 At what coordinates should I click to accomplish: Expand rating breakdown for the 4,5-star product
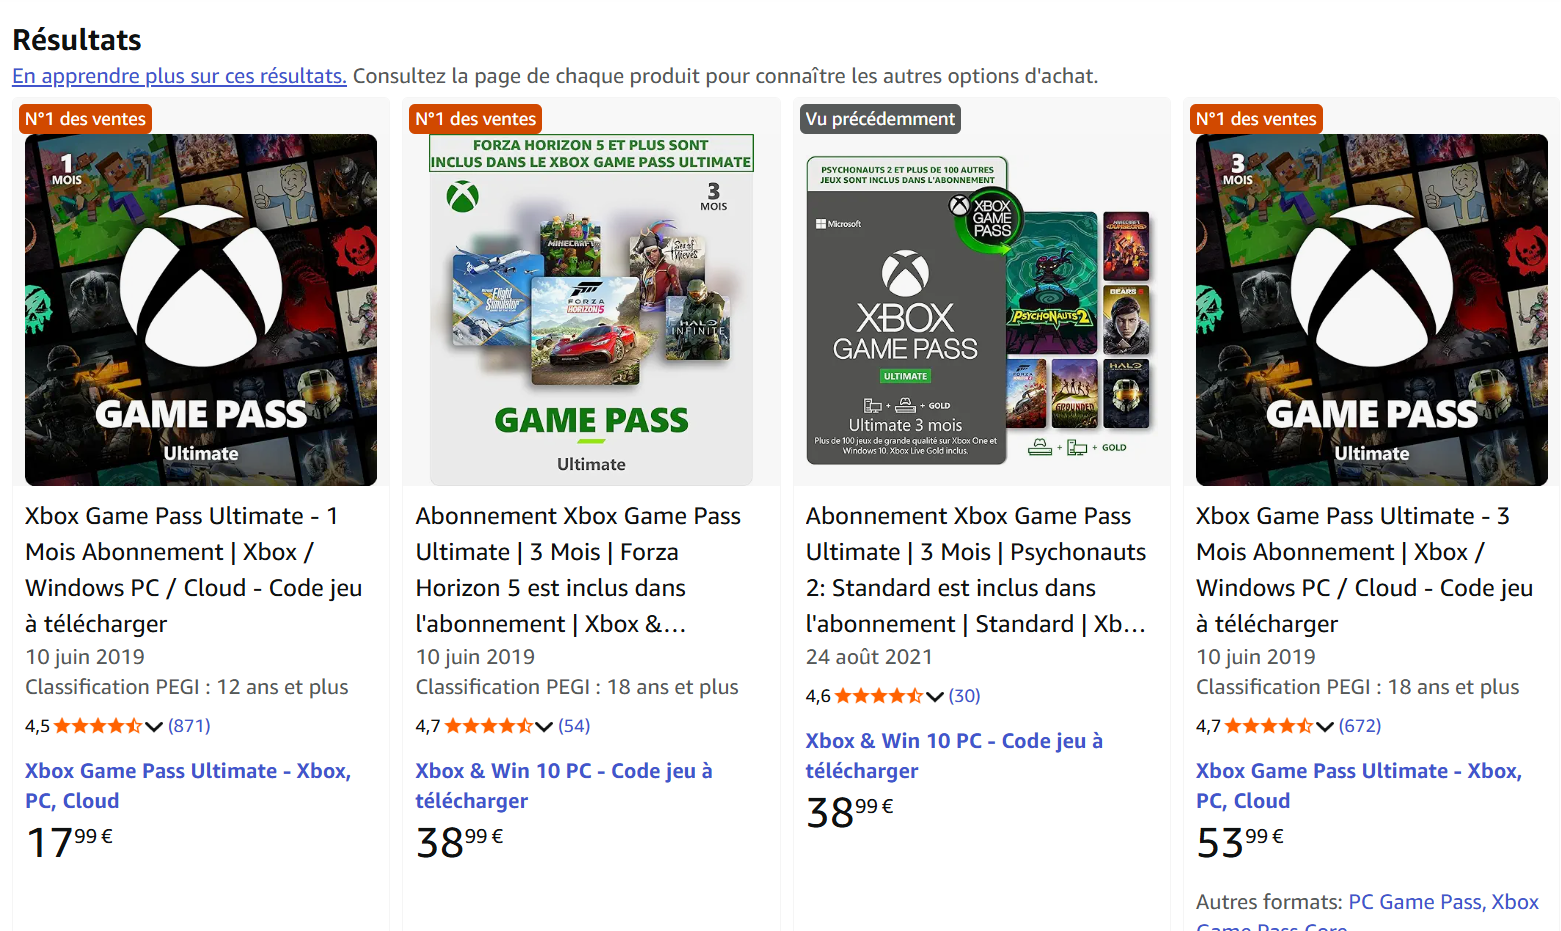(x=154, y=726)
